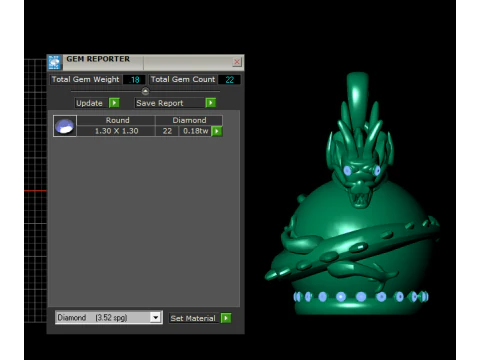The width and height of the screenshot is (480, 360).
Task: Select the round gem thumbnail in the list
Action: tap(65, 126)
